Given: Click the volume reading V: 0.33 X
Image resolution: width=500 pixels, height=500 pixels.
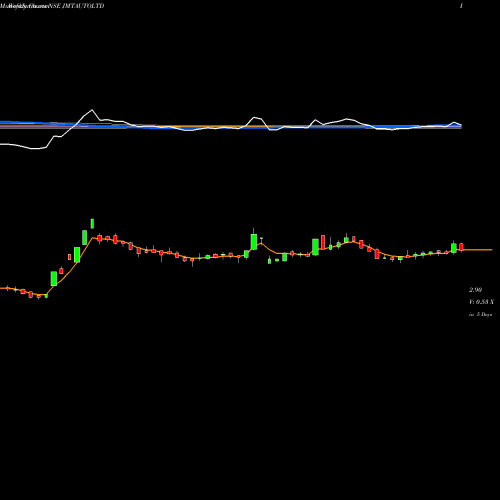Looking at the screenshot, I should [x=481, y=302].
